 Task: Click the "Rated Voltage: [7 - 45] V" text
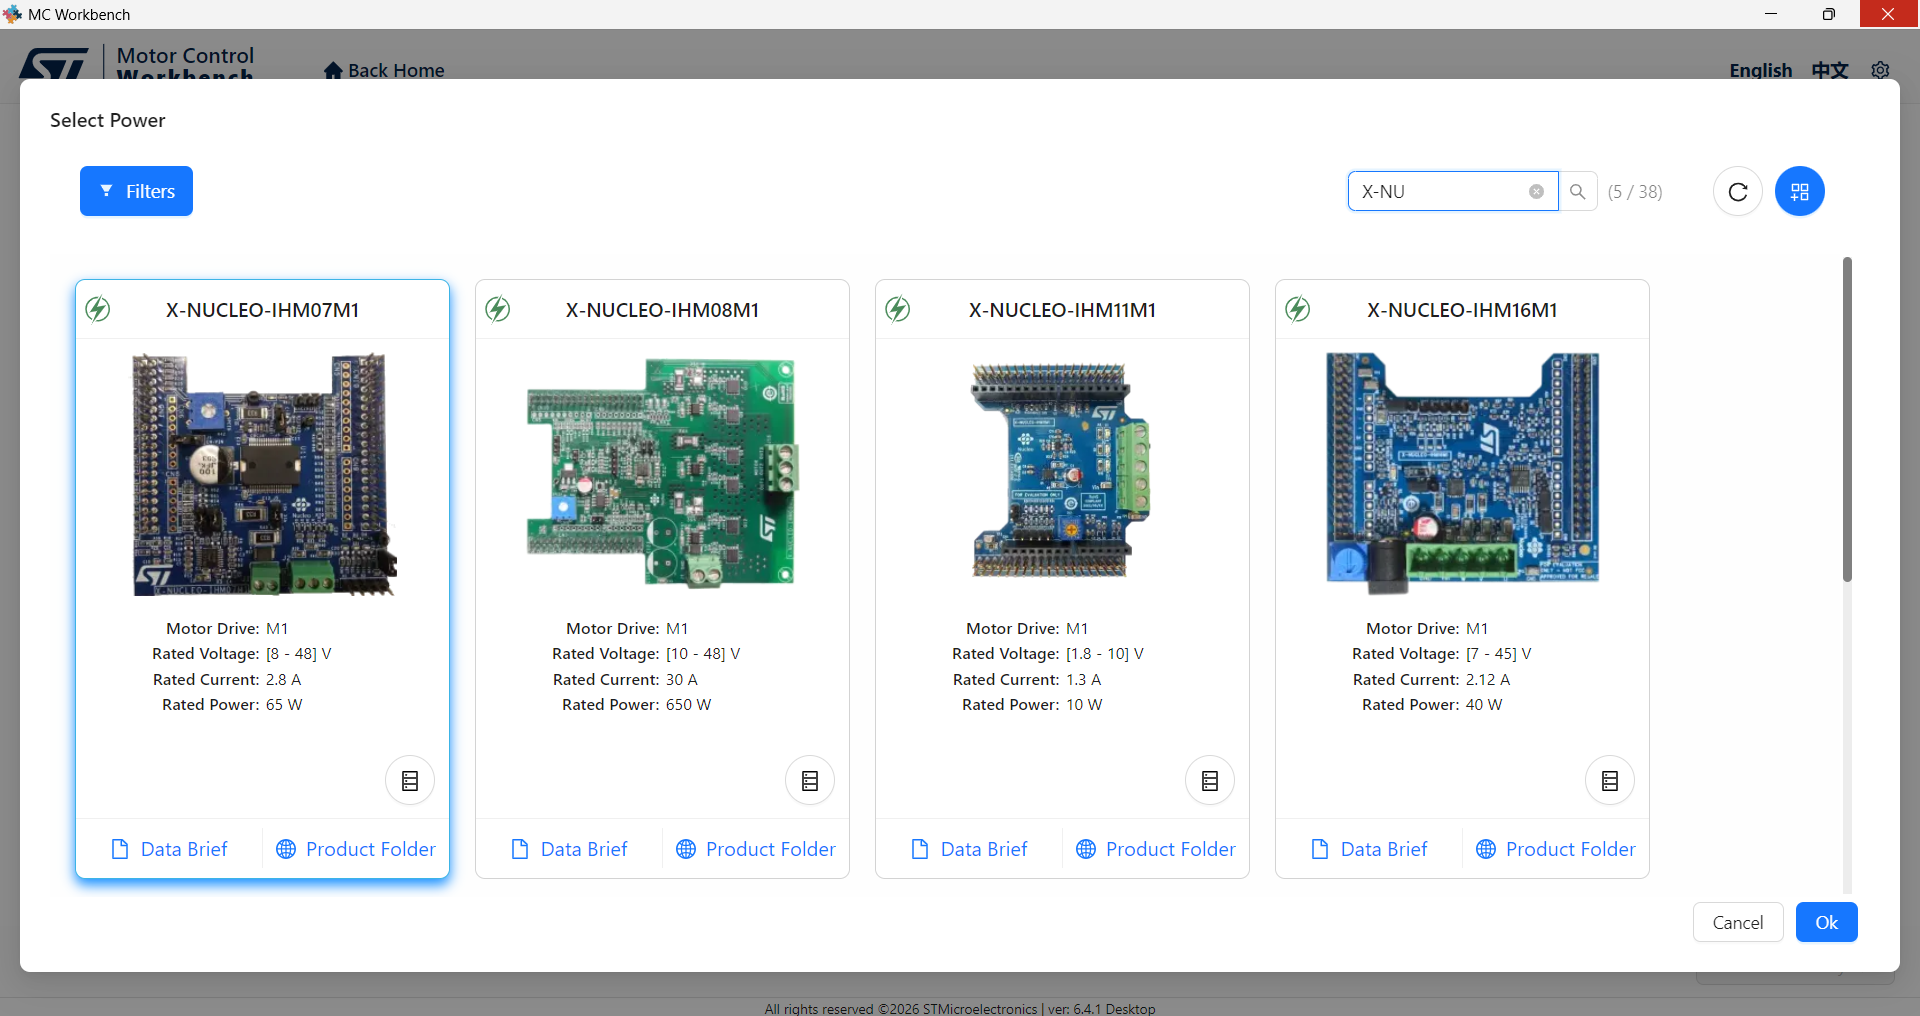pyautogui.click(x=1442, y=654)
